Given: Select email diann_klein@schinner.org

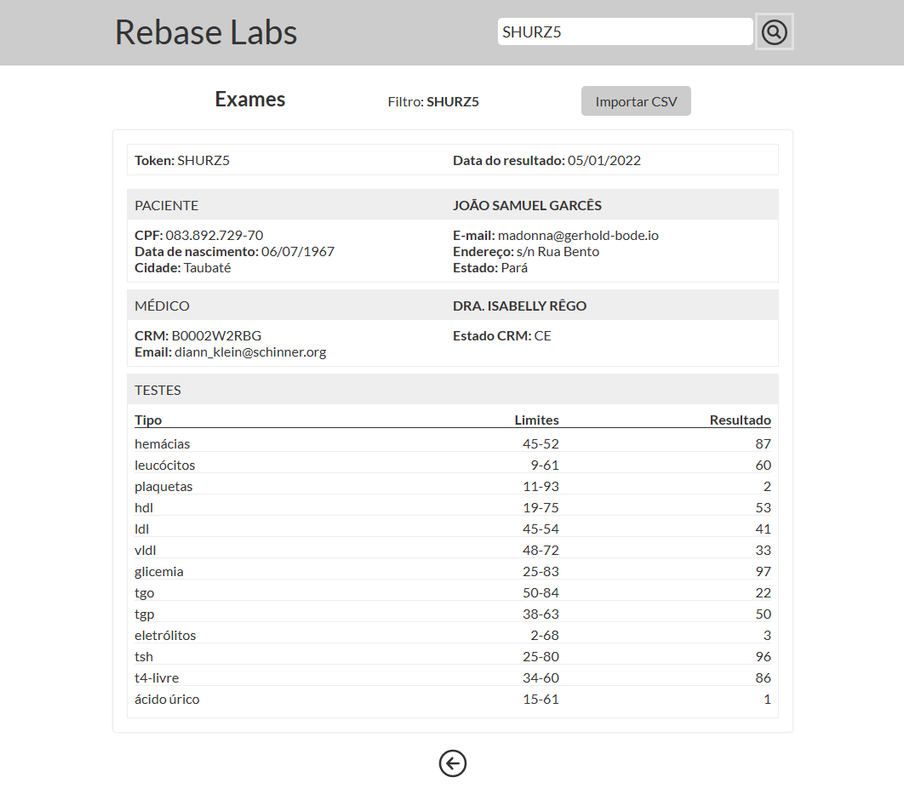Looking at the screenshot, I should click(x=250, y=352).
